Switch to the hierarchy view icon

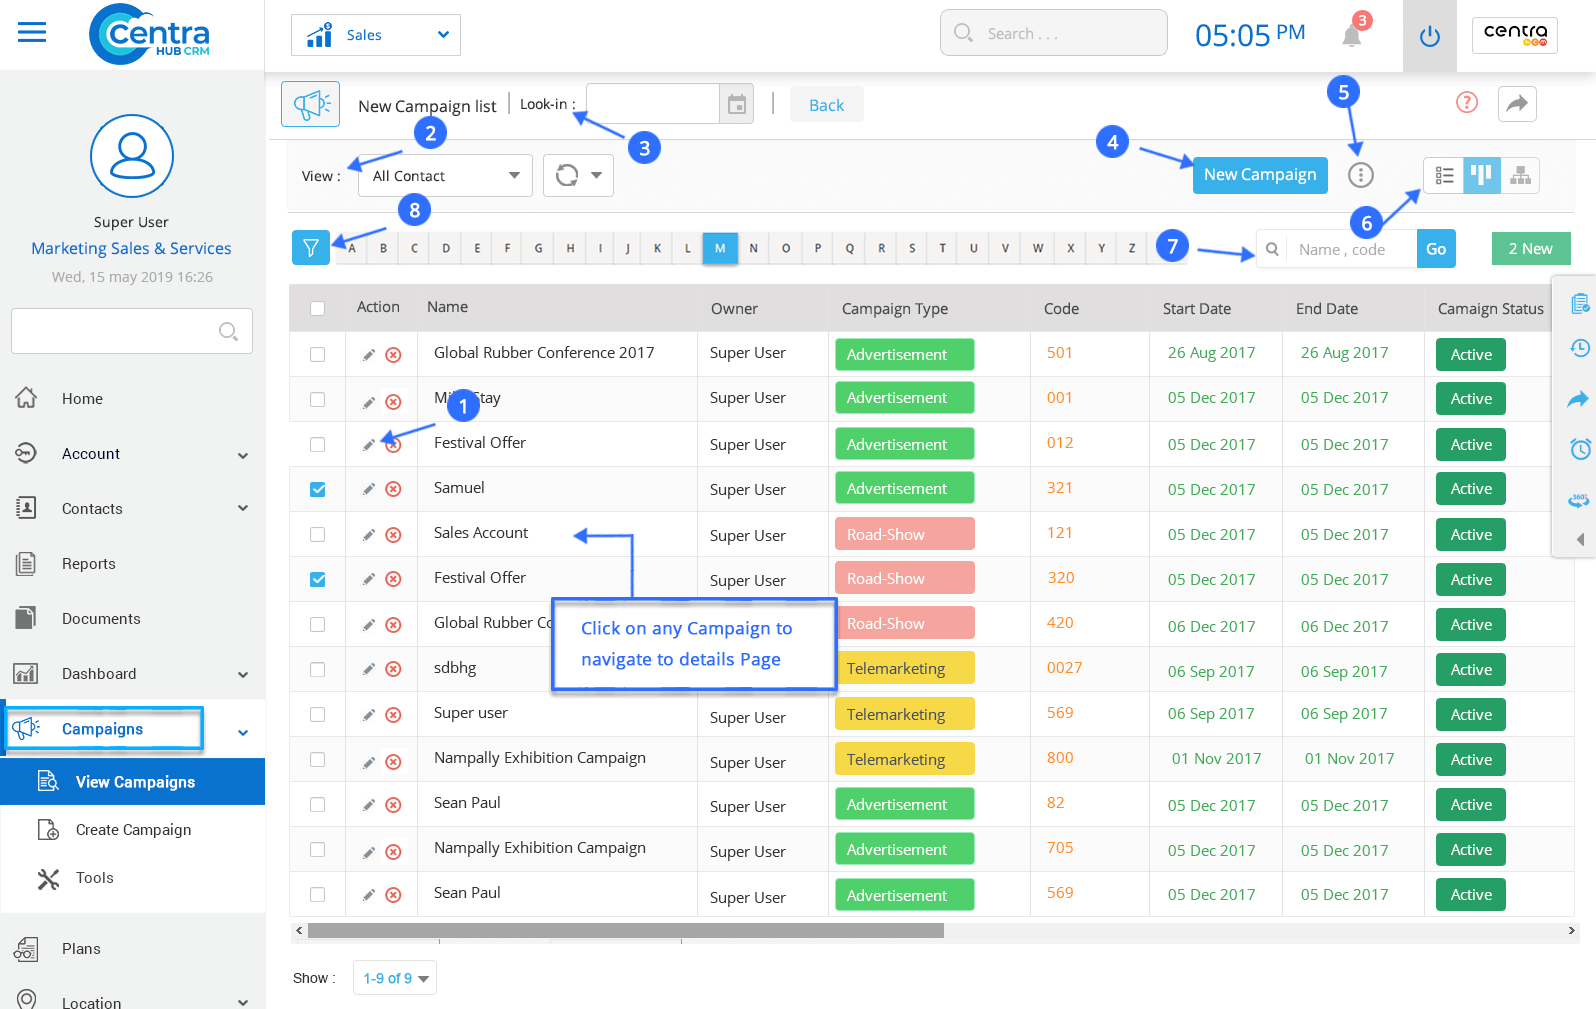[1520, 175]
